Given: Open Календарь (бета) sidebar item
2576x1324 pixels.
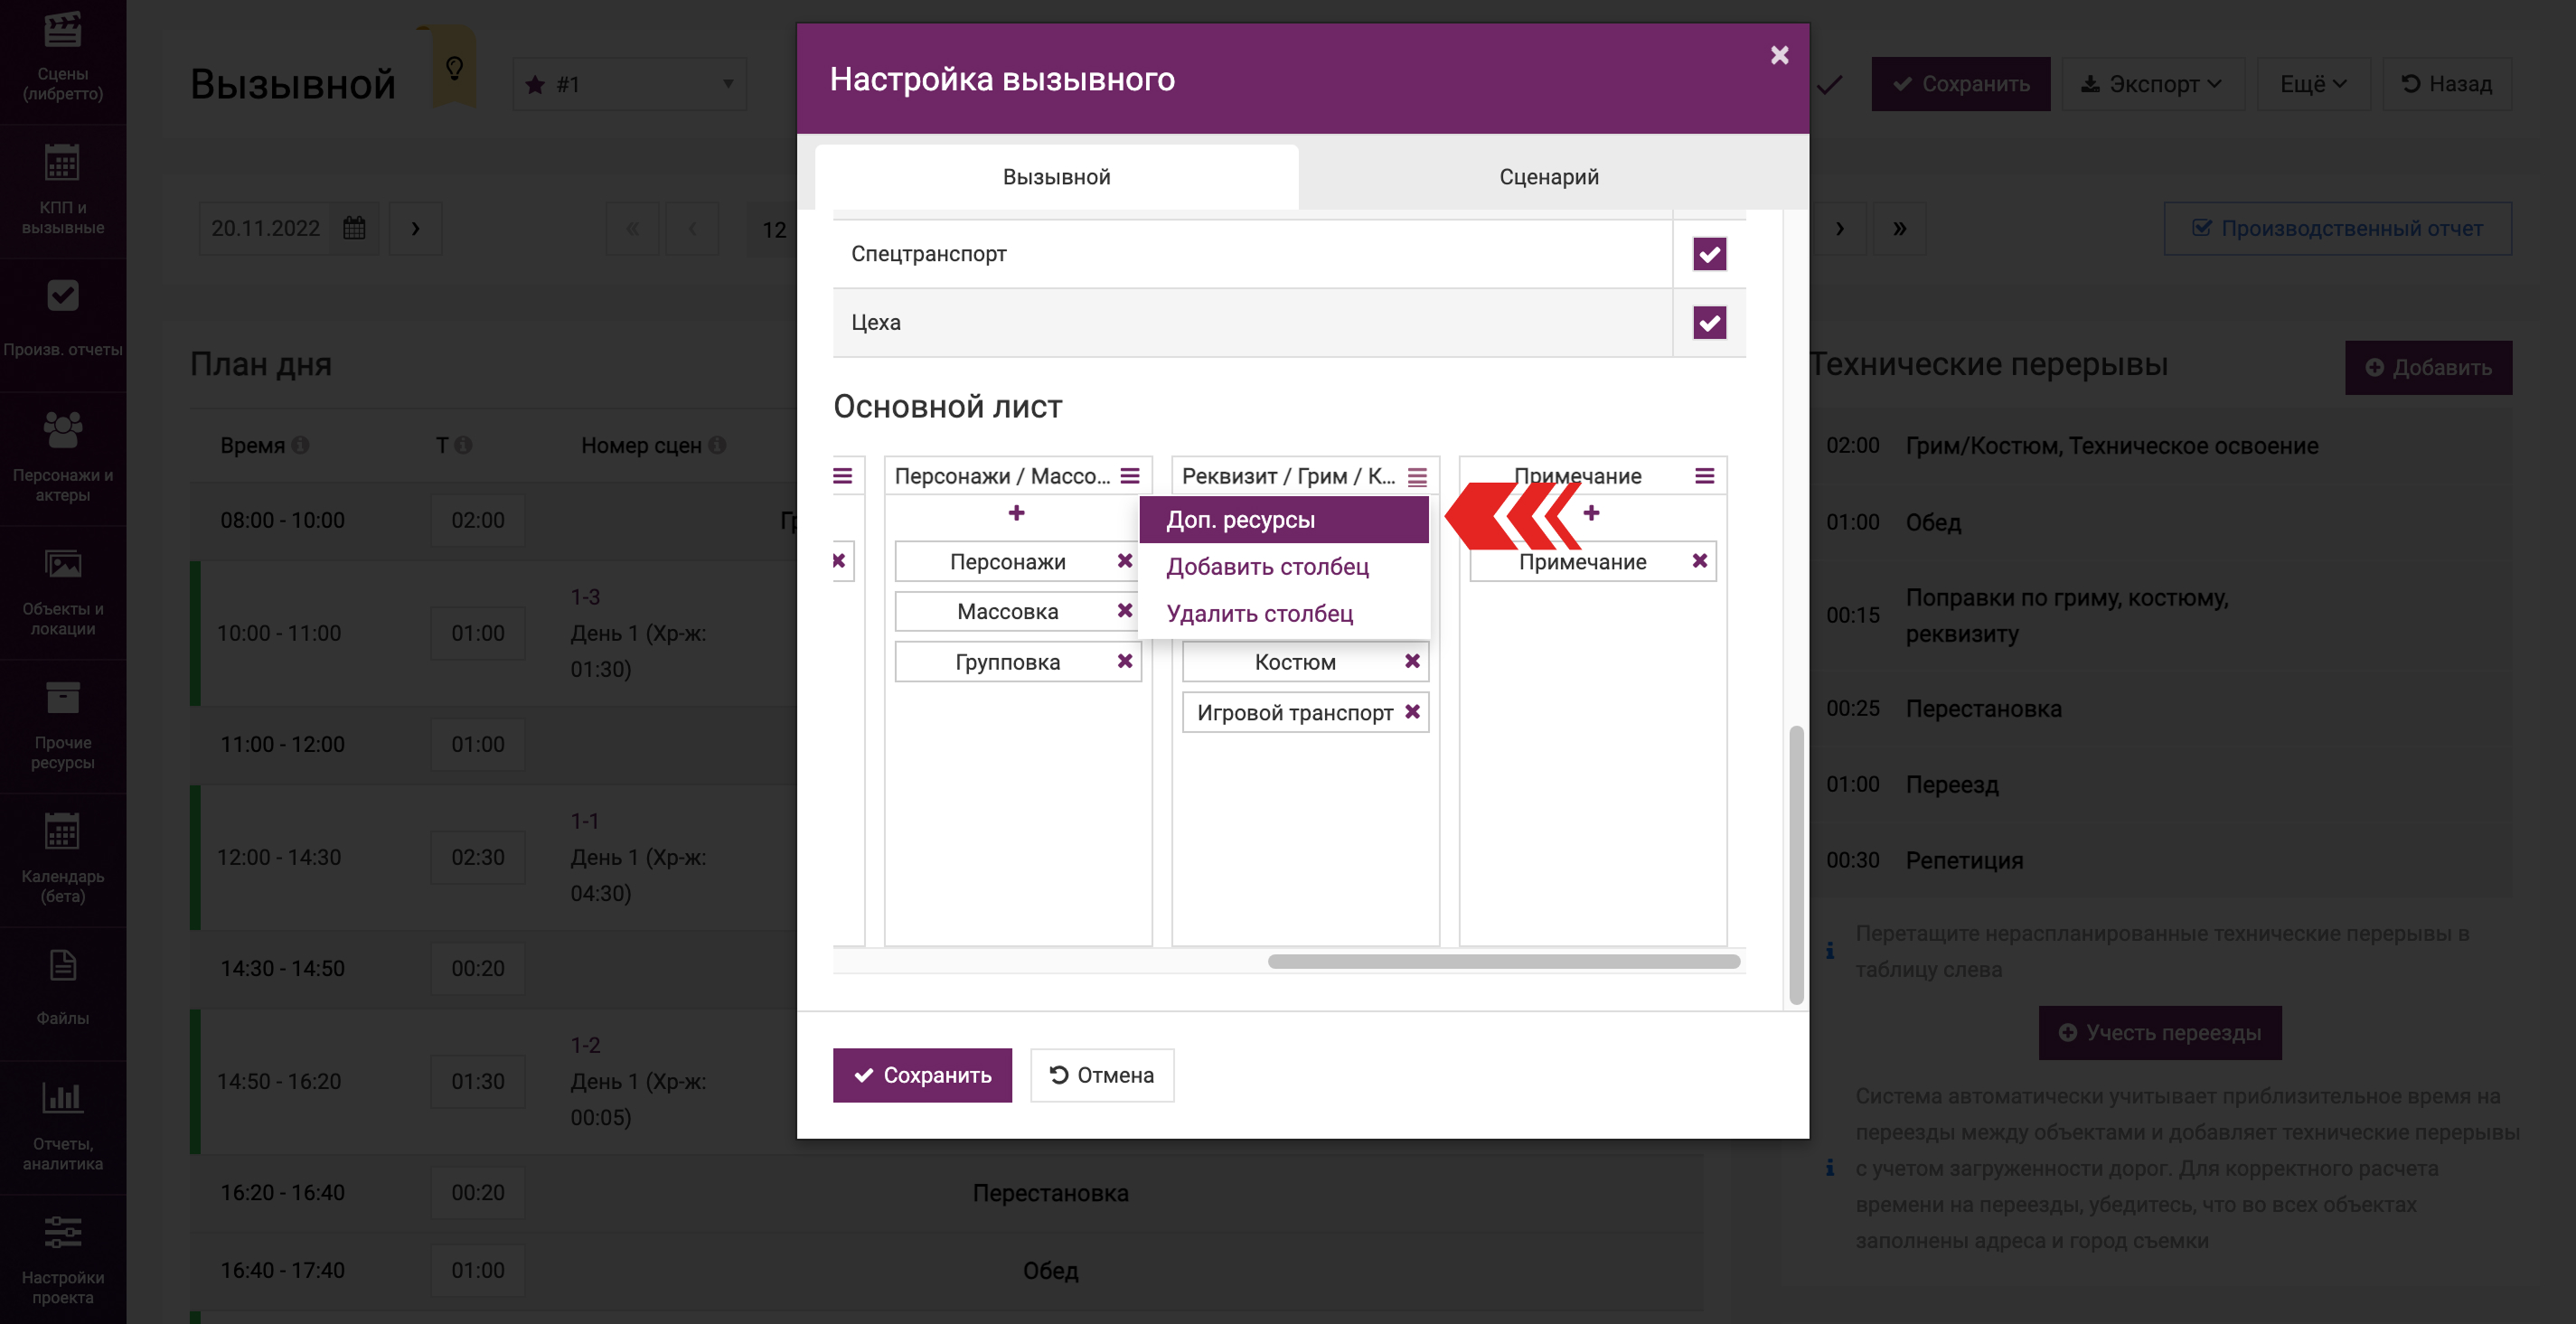Looking at the screenshot, I should (x=63, y=860).
